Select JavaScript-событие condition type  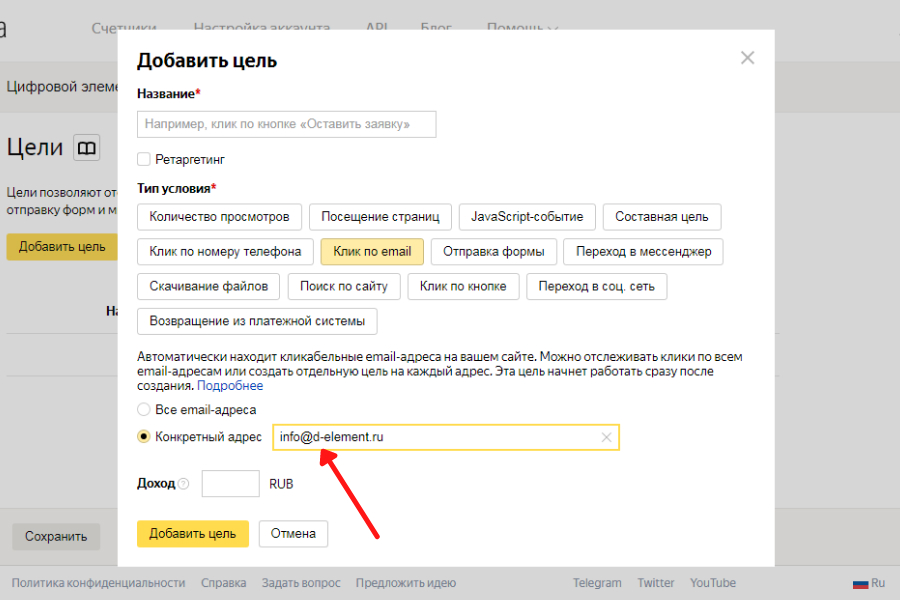click(527, 217)
